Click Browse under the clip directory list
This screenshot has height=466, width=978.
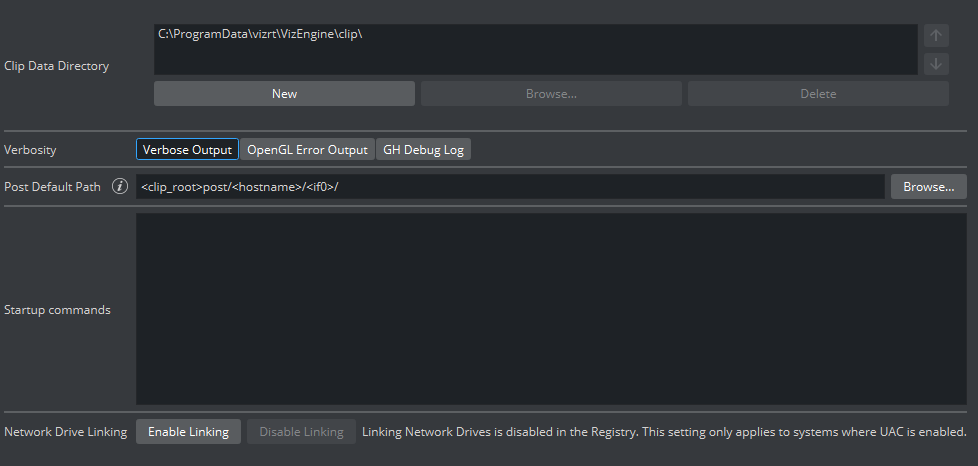coord(551,94)
